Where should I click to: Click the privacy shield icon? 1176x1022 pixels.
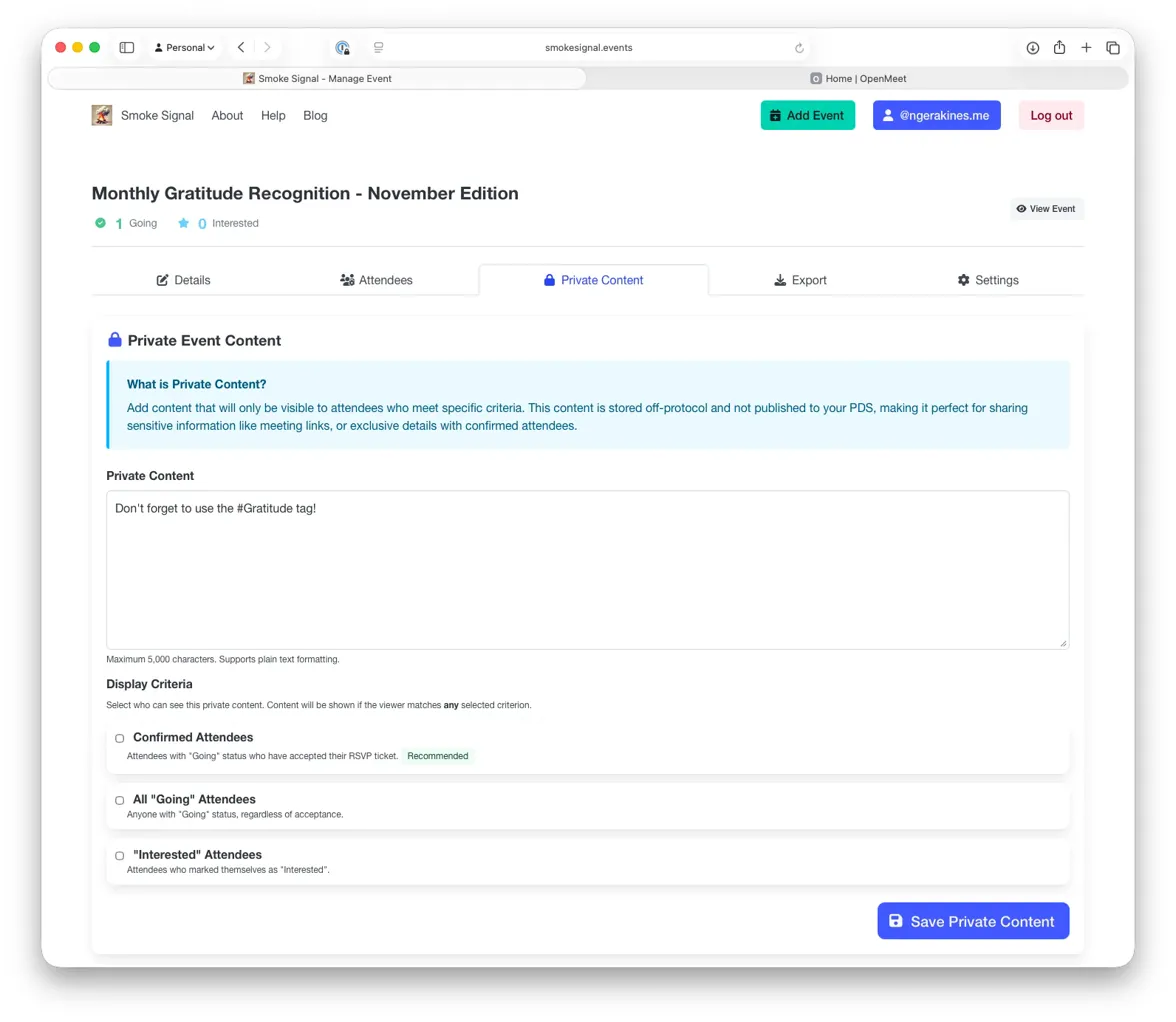click(343, 47)
